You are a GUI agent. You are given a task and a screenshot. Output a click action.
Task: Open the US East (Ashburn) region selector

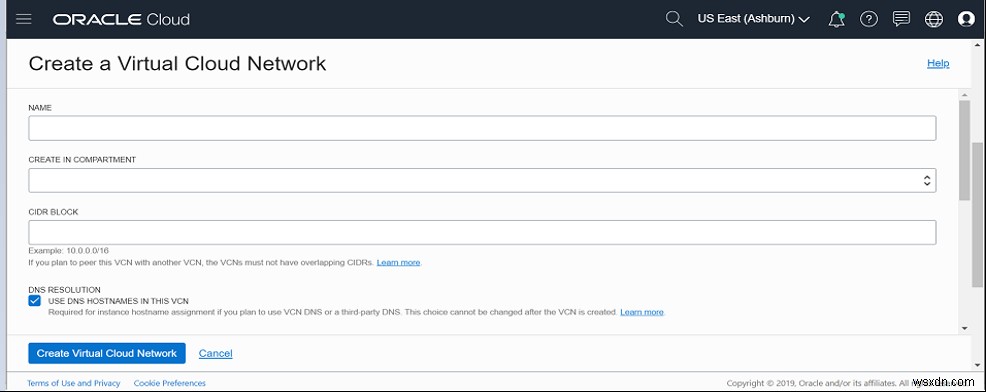[x=753, y=19]
